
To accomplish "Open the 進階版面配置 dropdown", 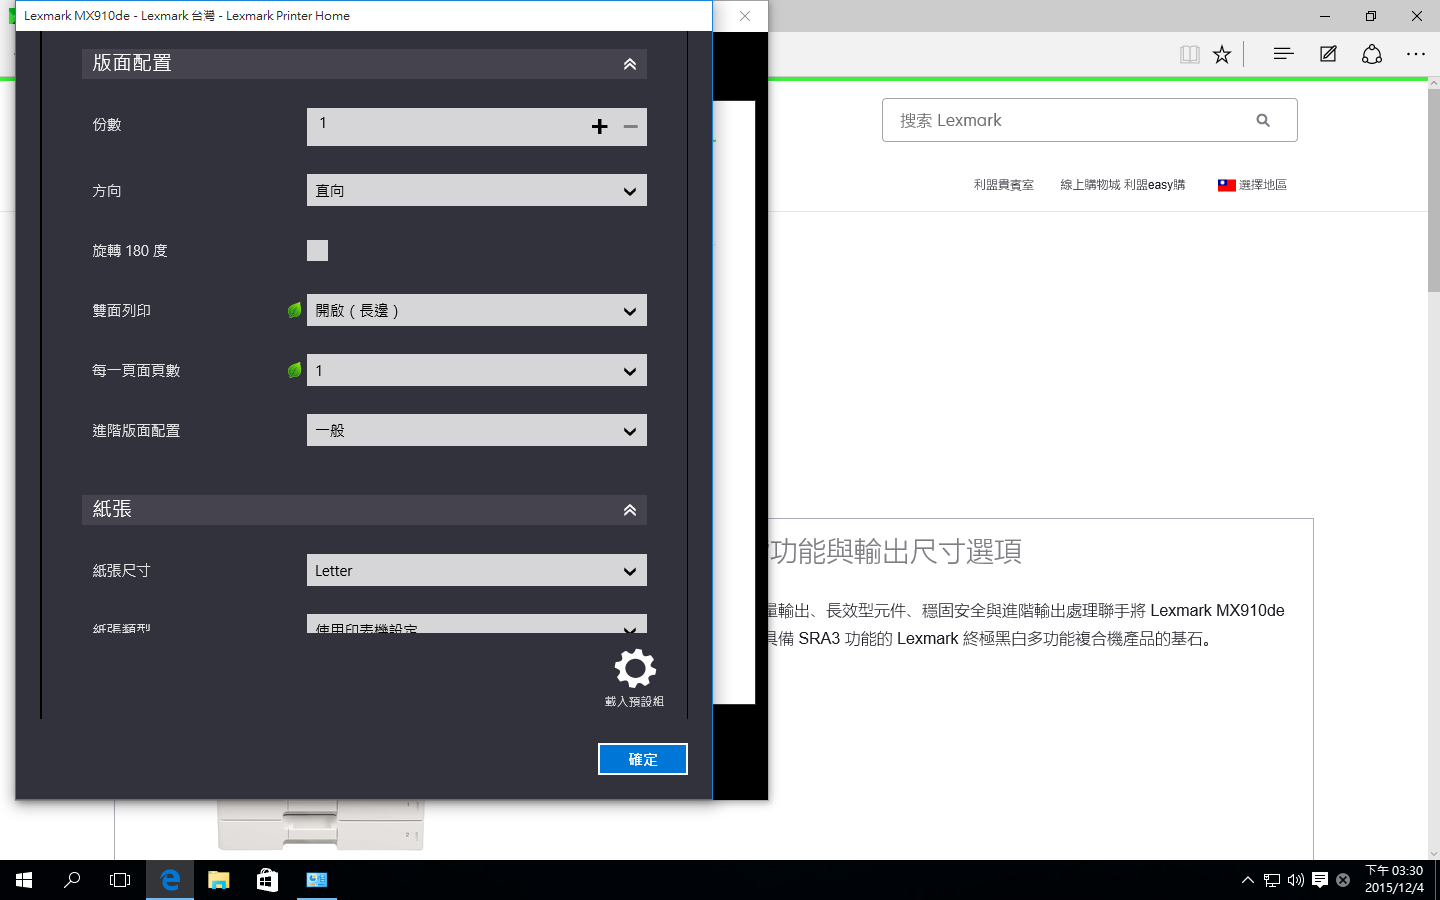I will [477, 430].
